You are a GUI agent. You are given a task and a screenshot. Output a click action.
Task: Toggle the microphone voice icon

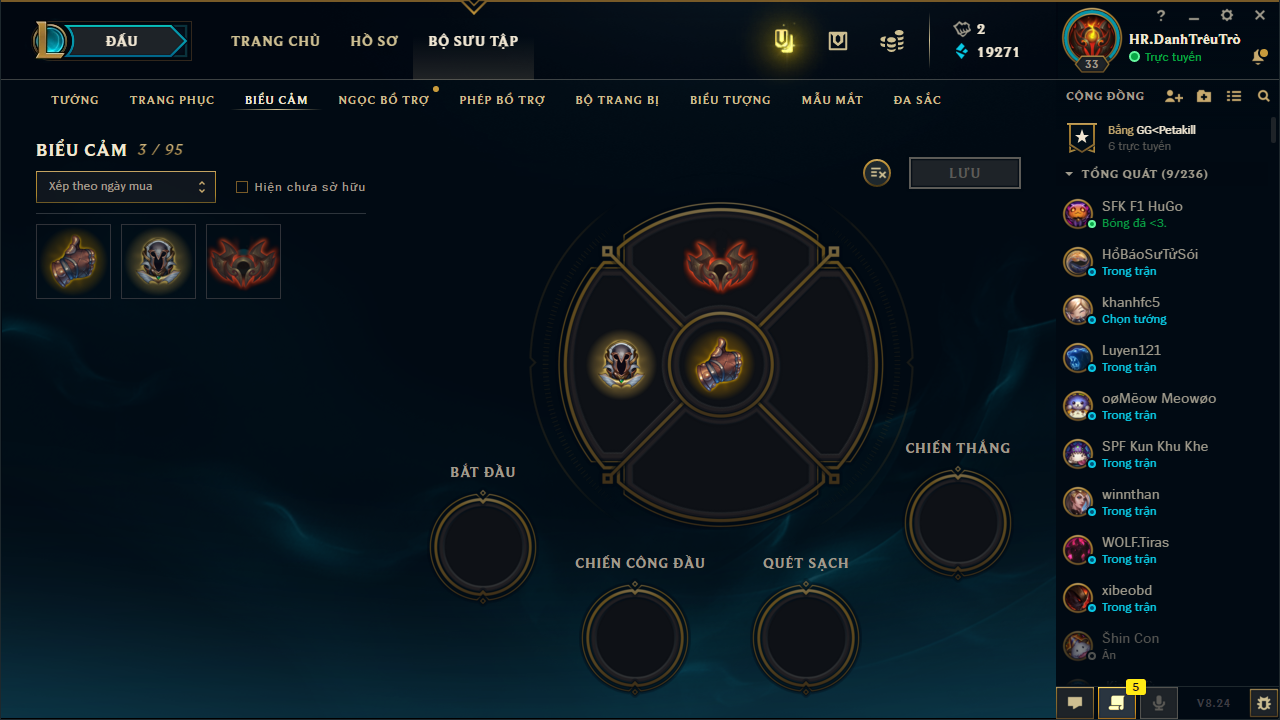coord(1159,703)
